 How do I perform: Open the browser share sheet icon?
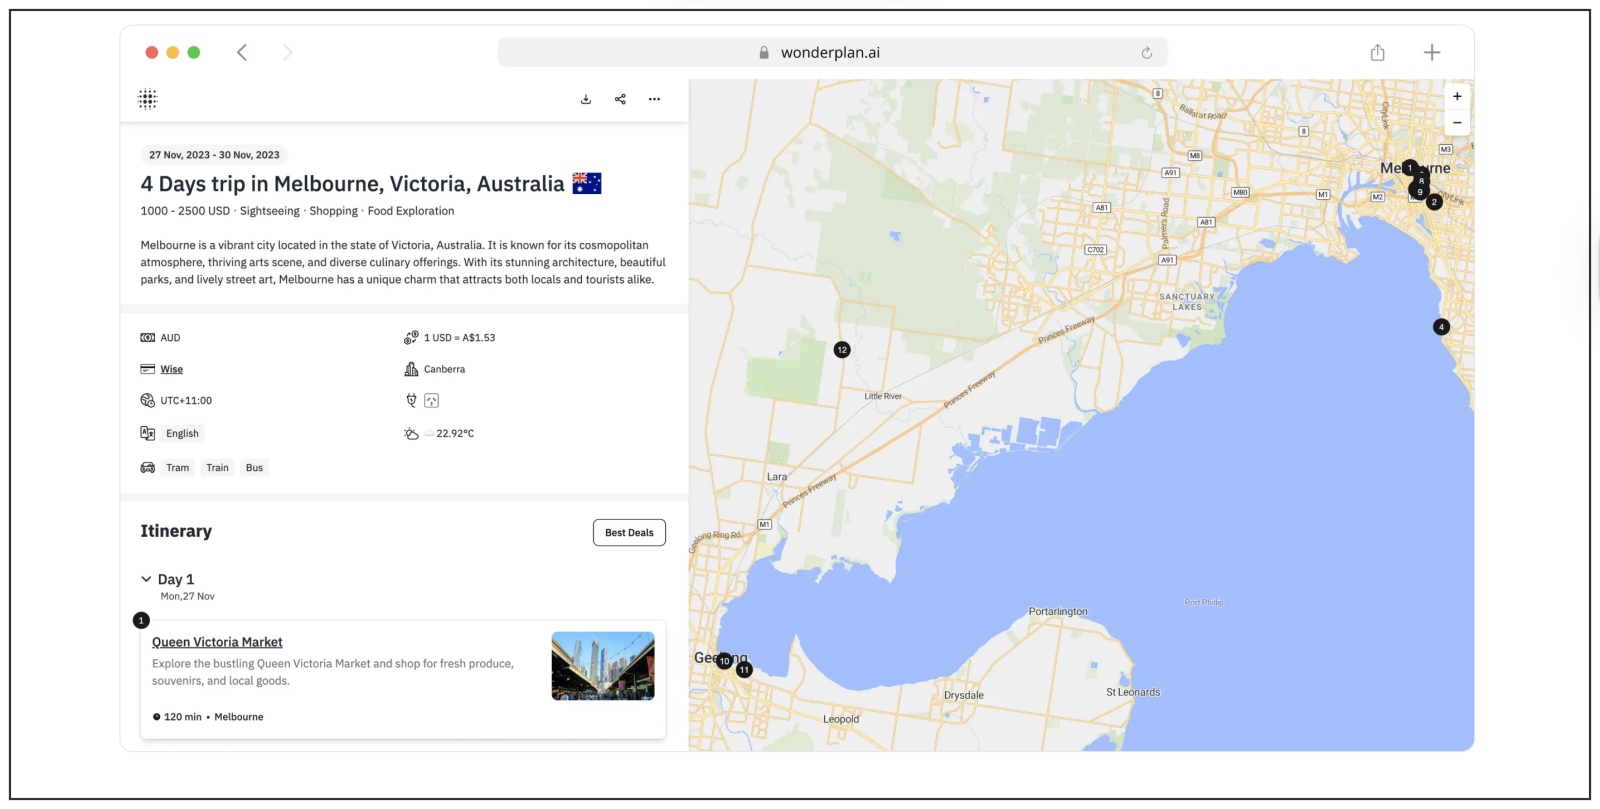(x=1378, y=52)
